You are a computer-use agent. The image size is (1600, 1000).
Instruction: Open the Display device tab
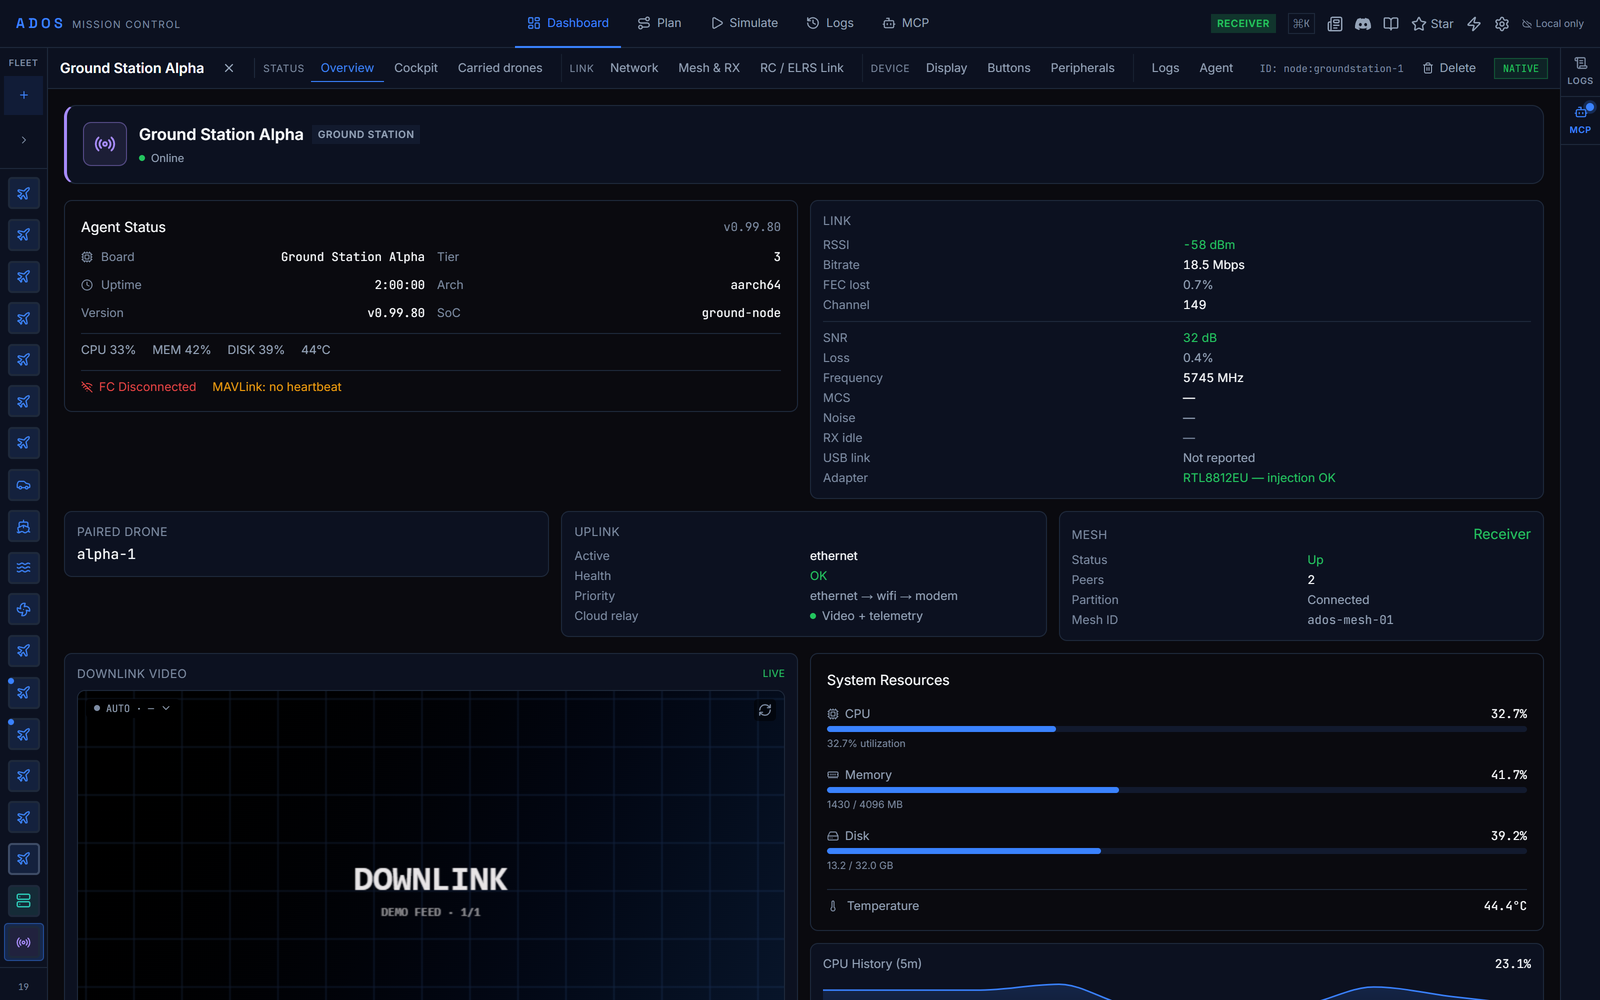click(946, 68)
